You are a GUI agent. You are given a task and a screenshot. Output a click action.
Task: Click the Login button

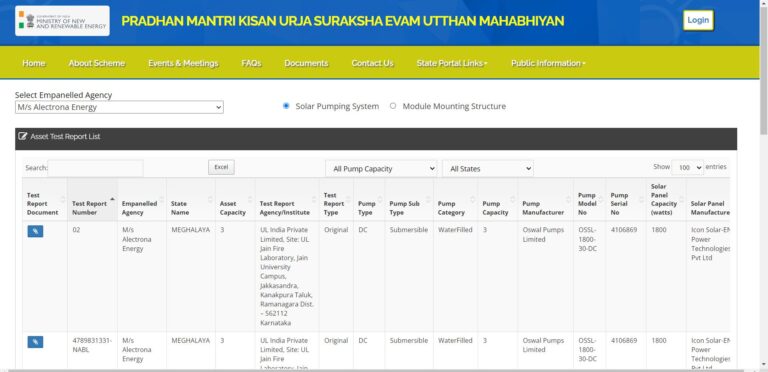tap(698, 20)
